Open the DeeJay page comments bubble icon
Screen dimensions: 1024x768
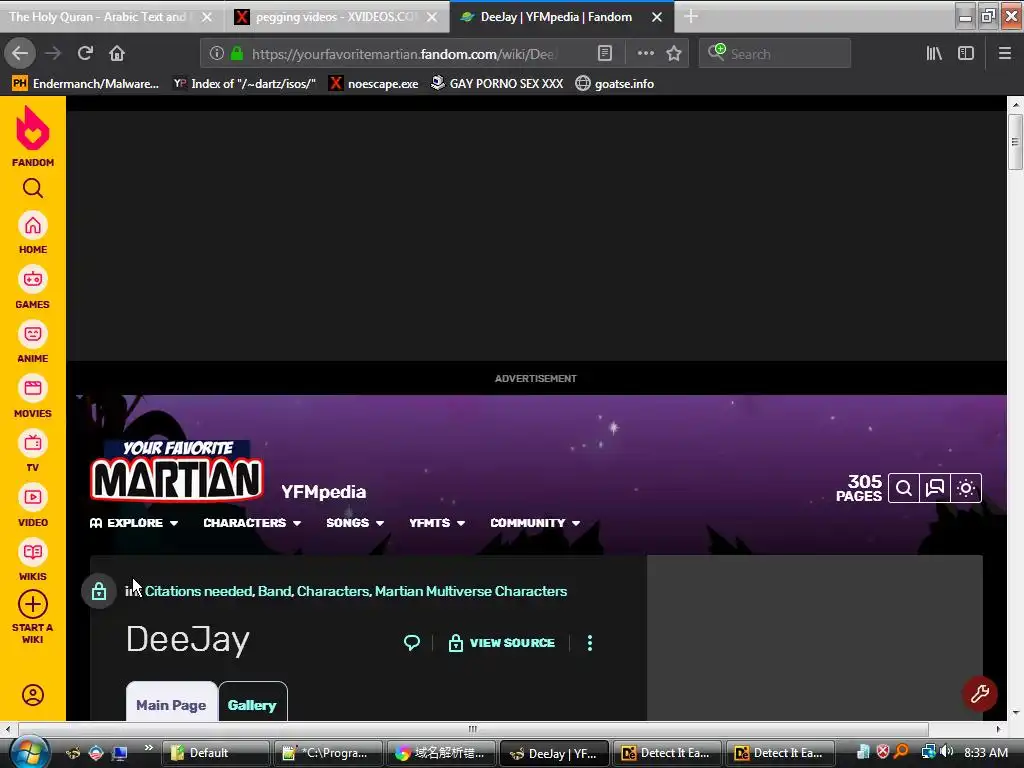[x=412, y=643]
